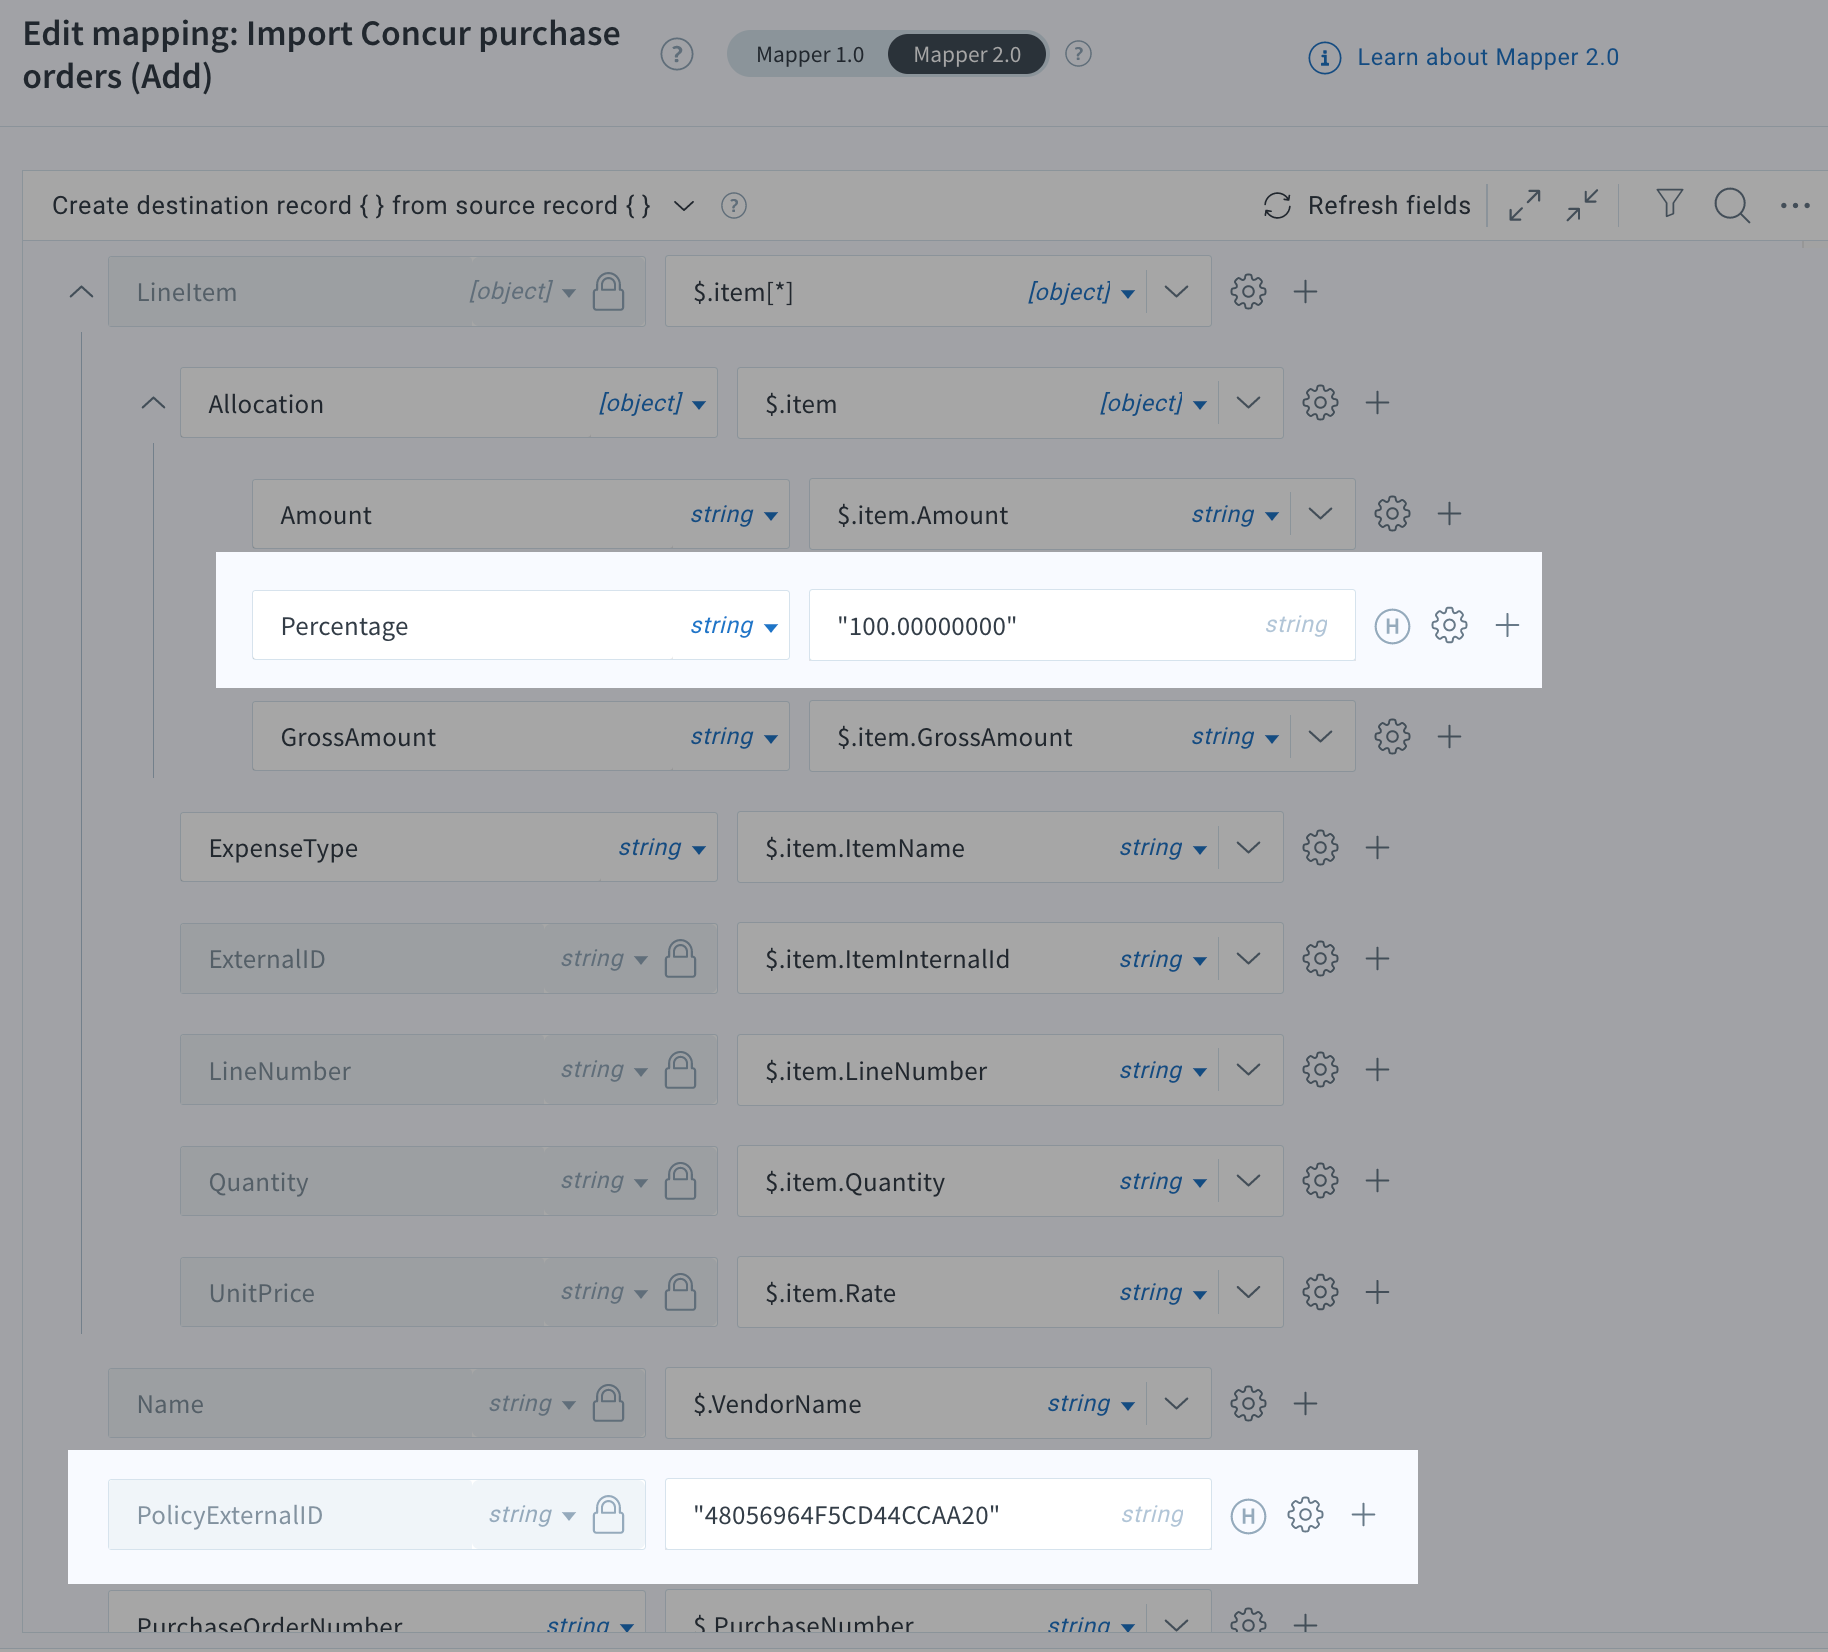Open the search magnifier in mapper toolbar

[1731, 205]
